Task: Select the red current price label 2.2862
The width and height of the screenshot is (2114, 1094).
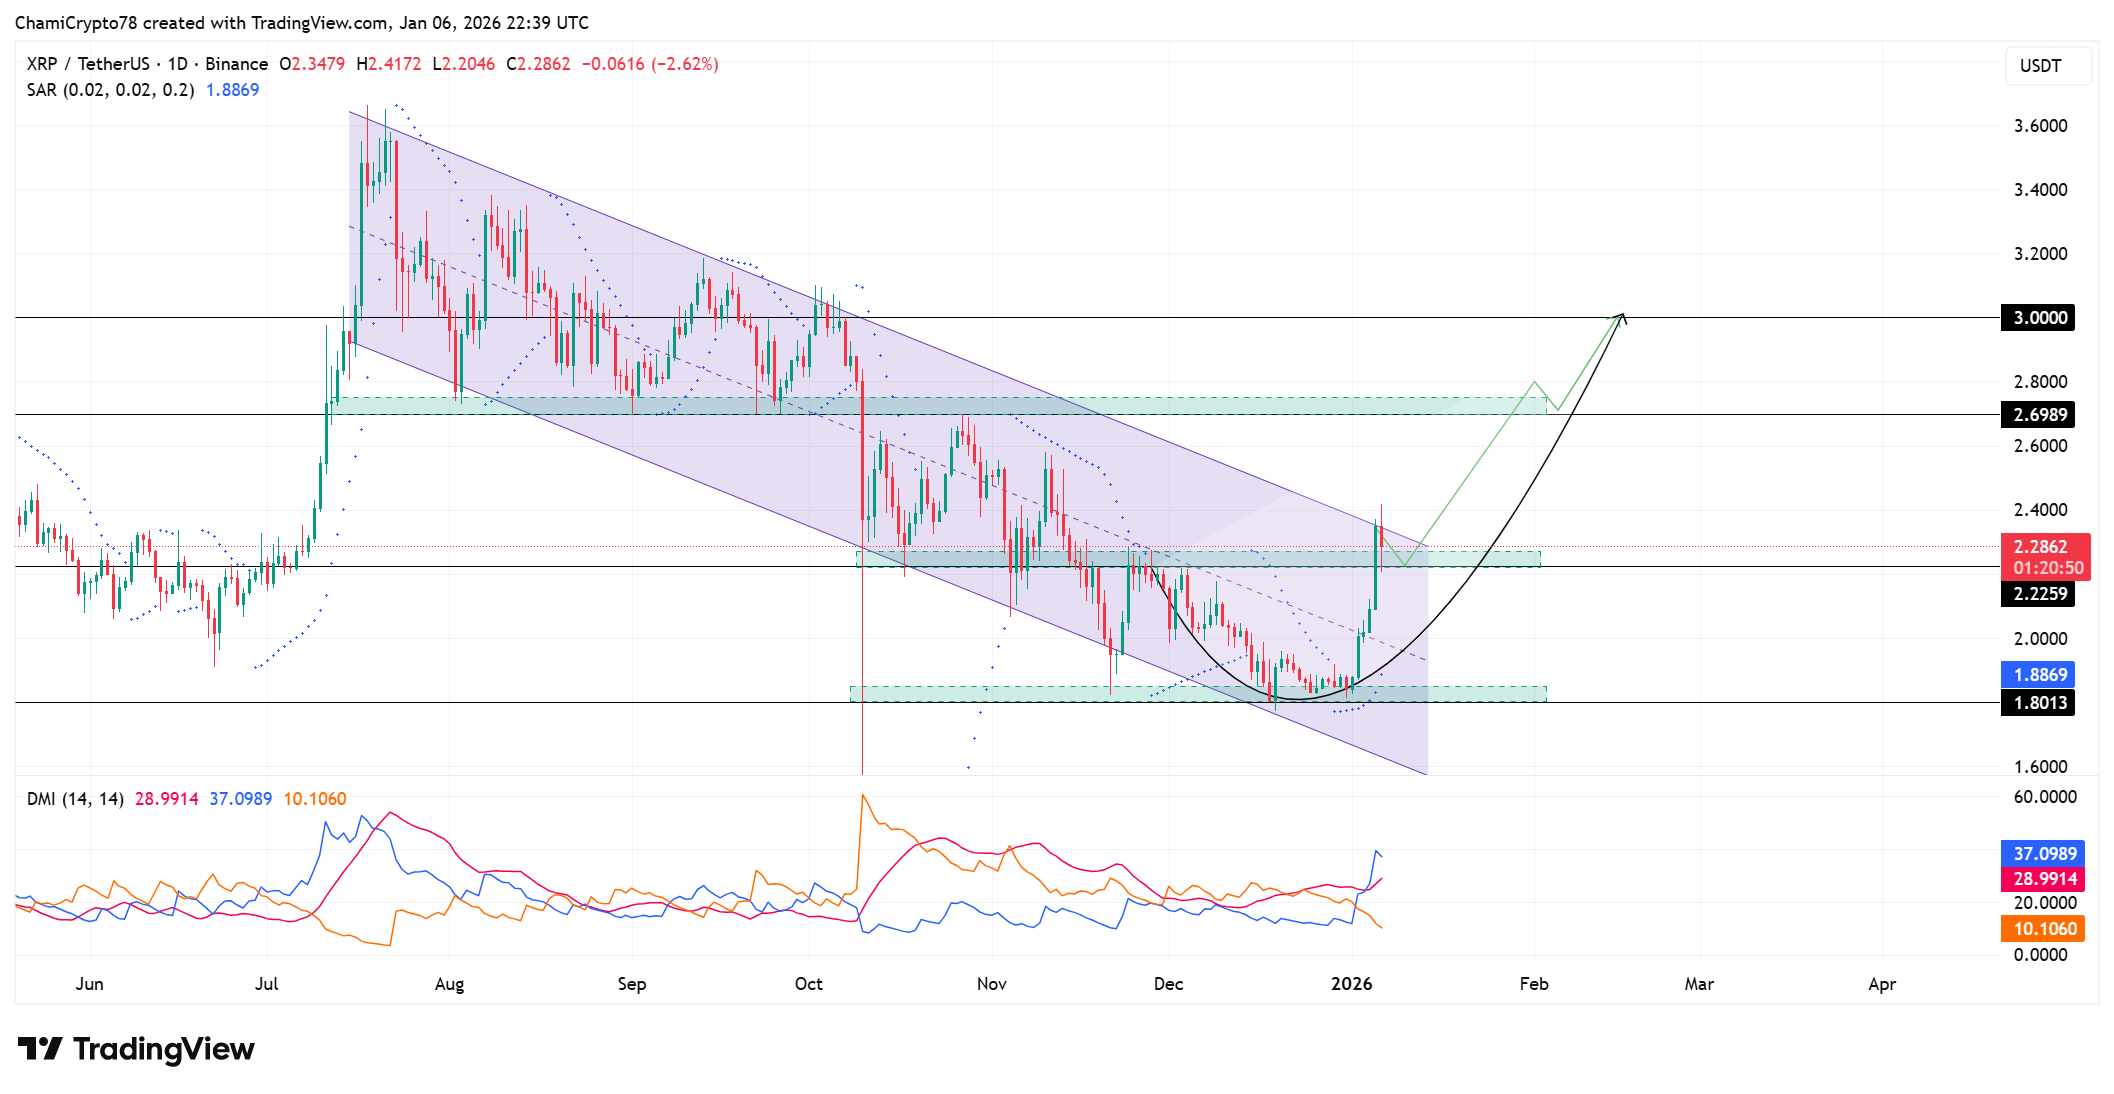Action: (x=2039, y=546)
